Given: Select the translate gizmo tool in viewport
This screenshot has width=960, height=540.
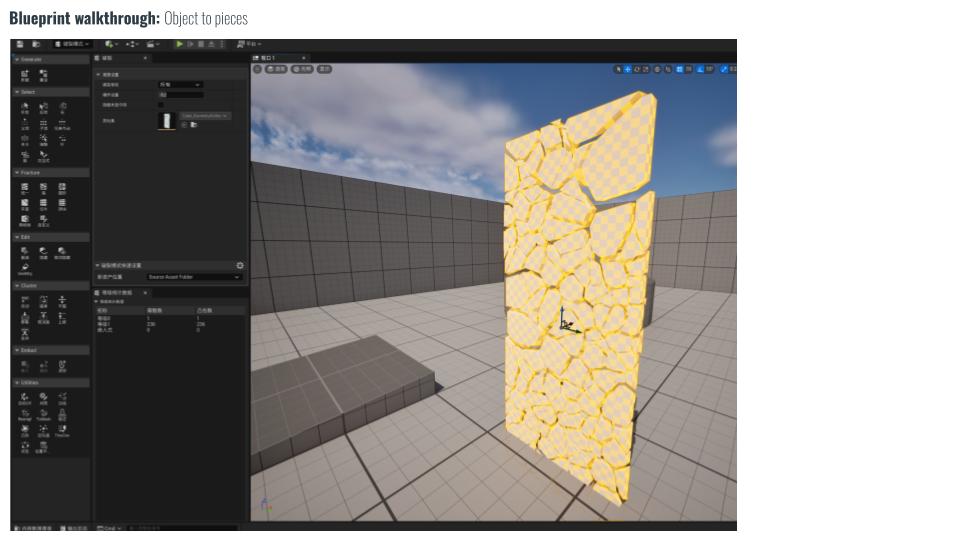Looking at the screenshot, I should [628, 69].
